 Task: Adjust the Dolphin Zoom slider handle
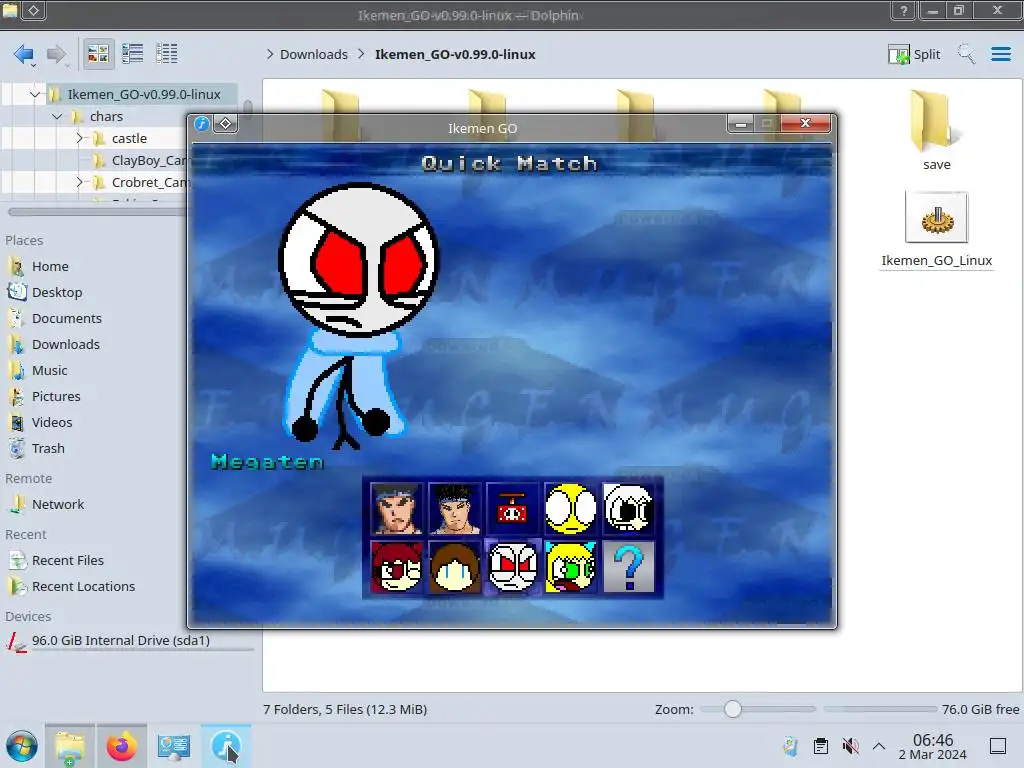click(x=733, y=709)
